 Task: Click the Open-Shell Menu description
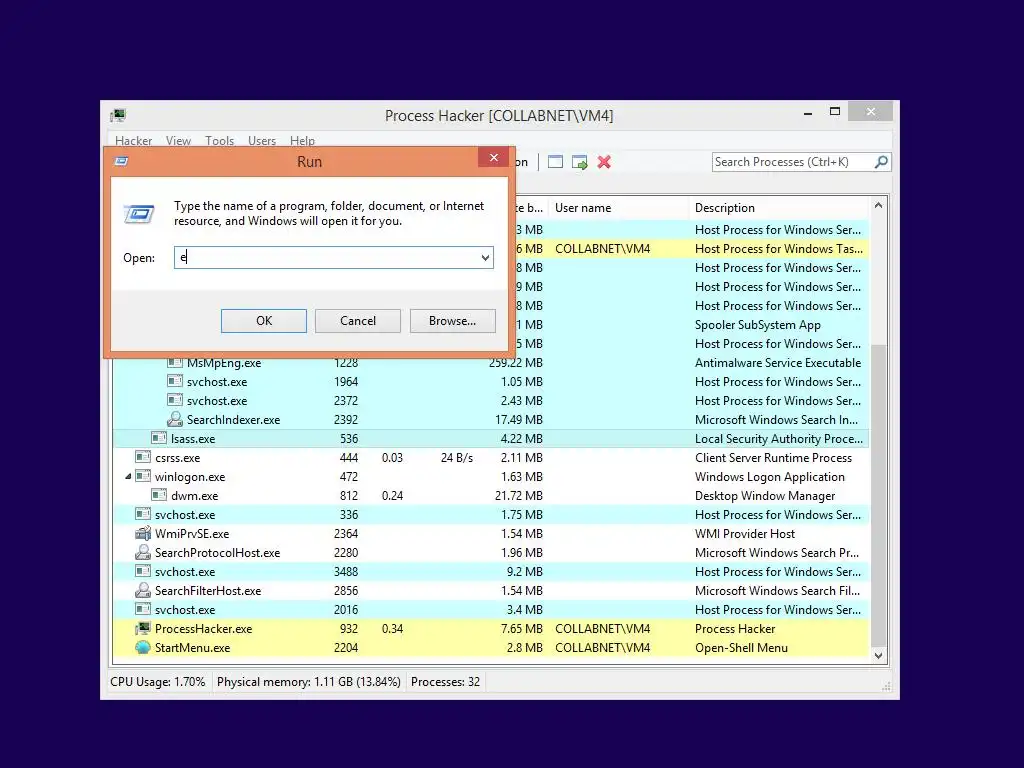[x=741, y=647]
